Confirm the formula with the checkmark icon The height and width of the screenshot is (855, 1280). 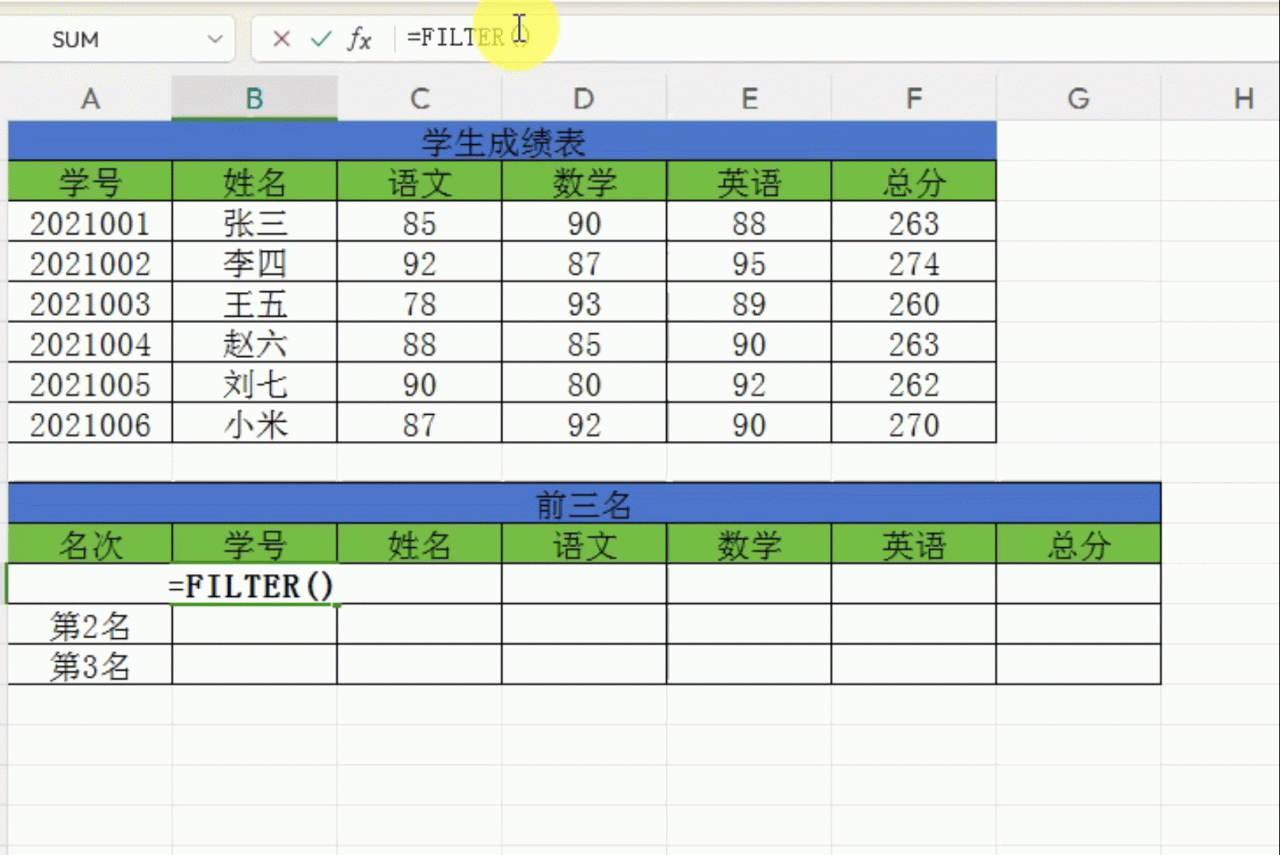[x=320, y=39]
